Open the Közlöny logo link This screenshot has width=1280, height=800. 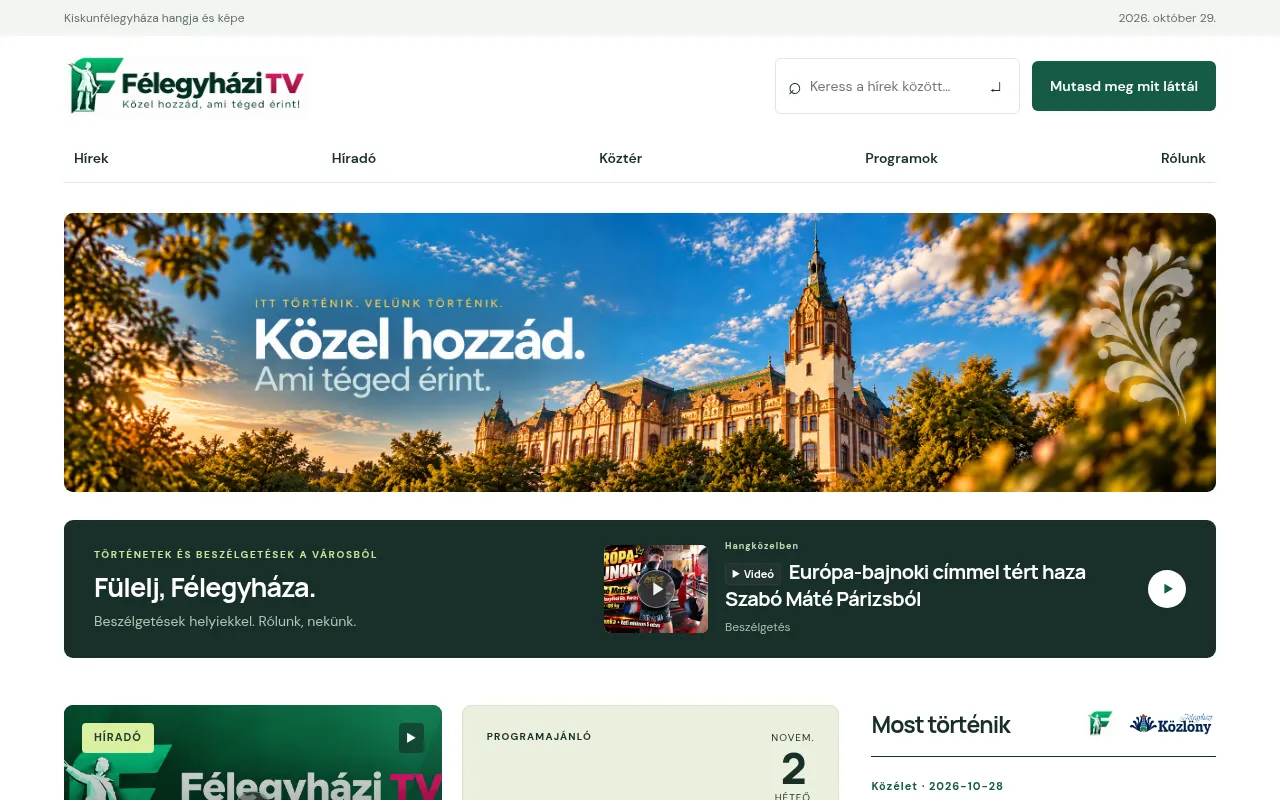pyautogui.click(x=1171, y=724)
